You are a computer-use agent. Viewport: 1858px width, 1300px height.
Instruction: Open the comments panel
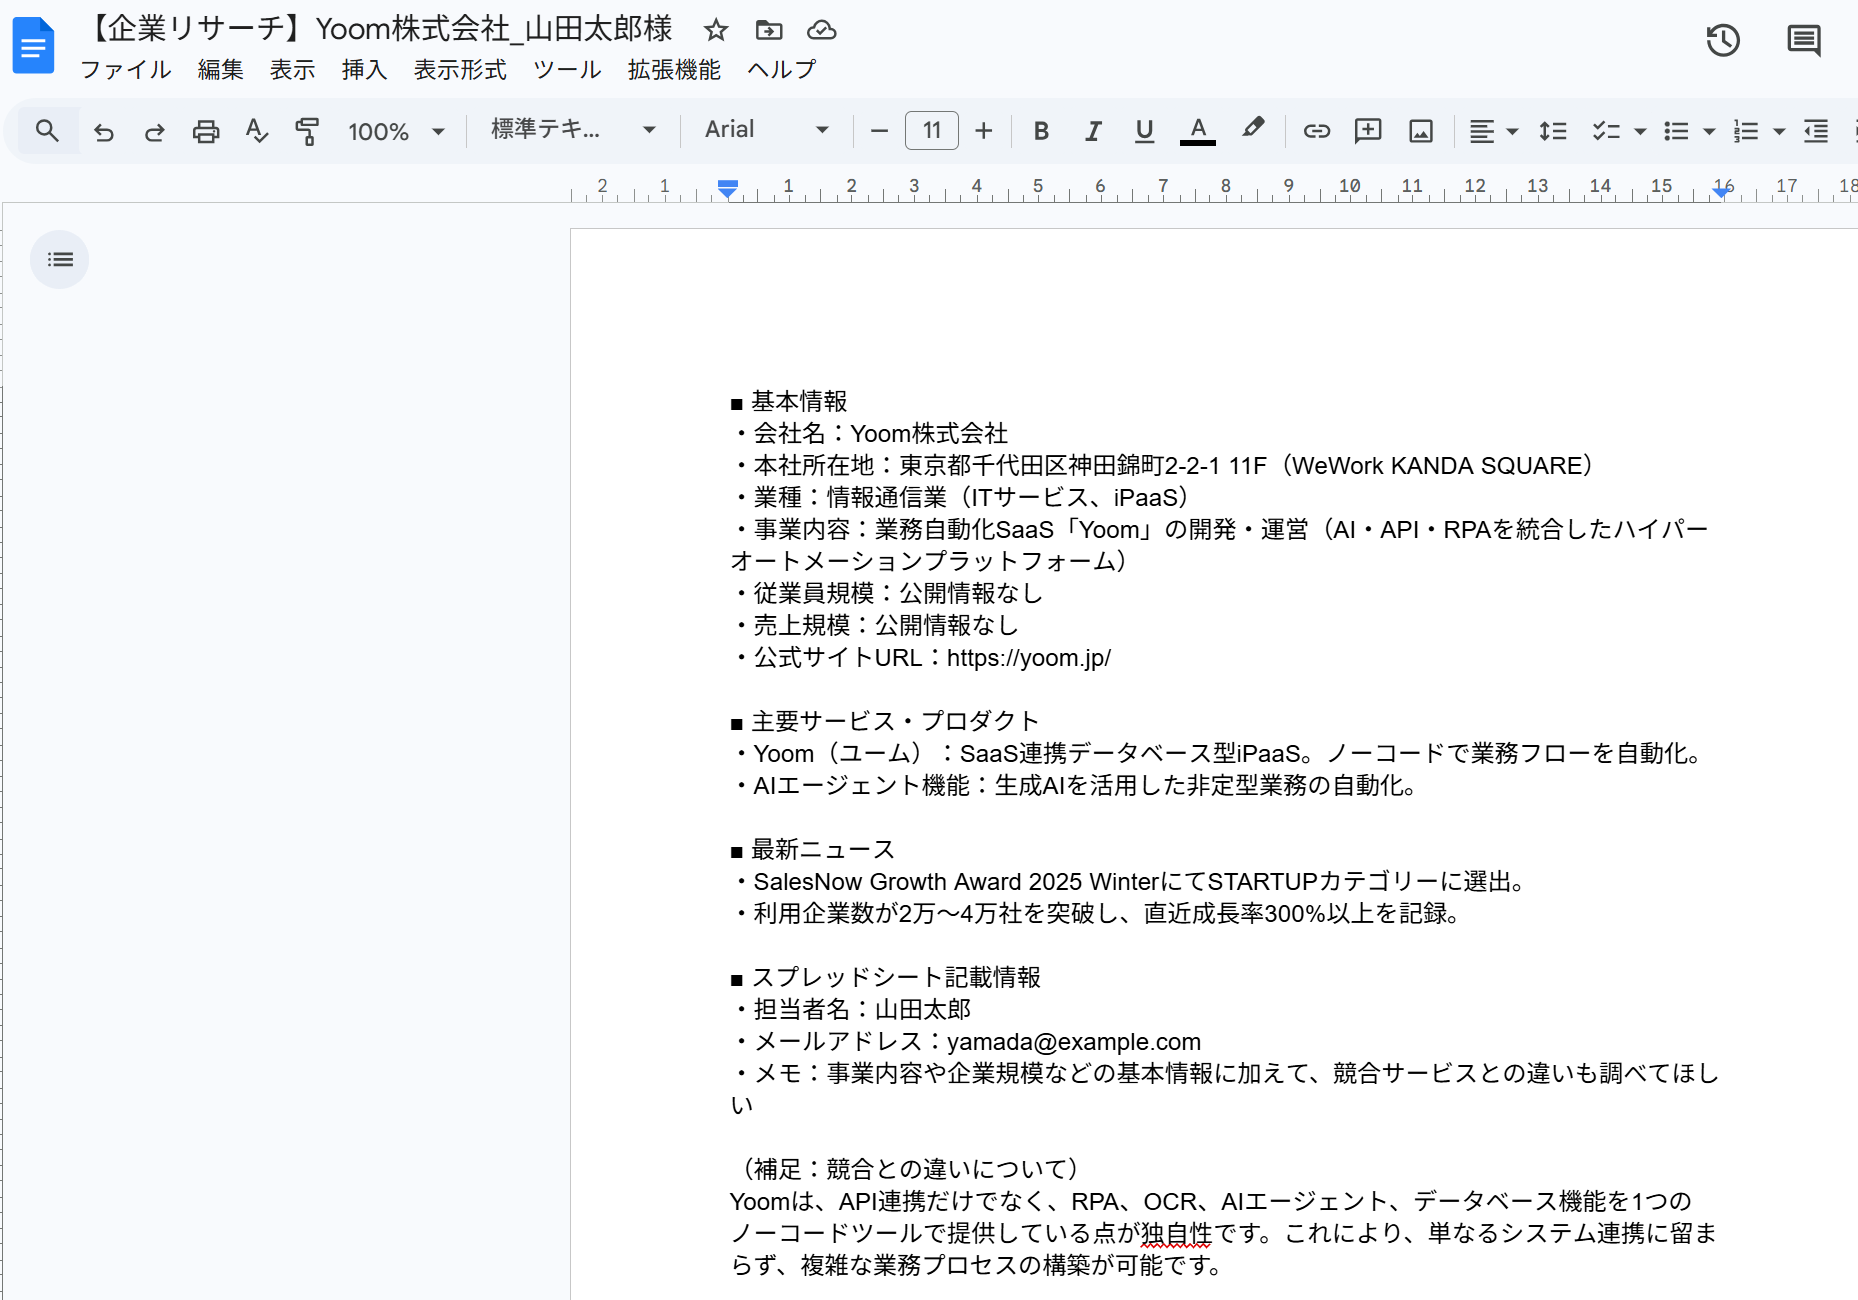click(x=1804, y=41)
